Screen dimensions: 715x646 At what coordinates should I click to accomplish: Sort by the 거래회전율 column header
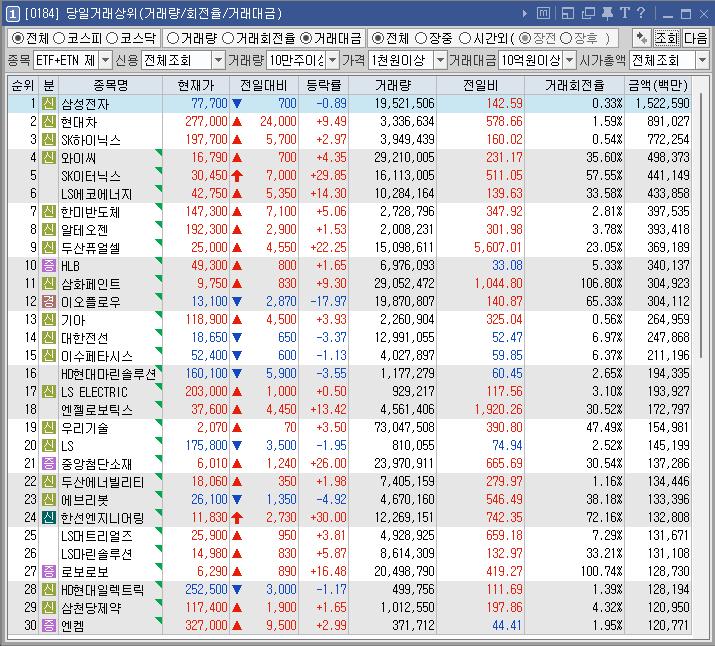pyautogui.click(x=575, y=85)
